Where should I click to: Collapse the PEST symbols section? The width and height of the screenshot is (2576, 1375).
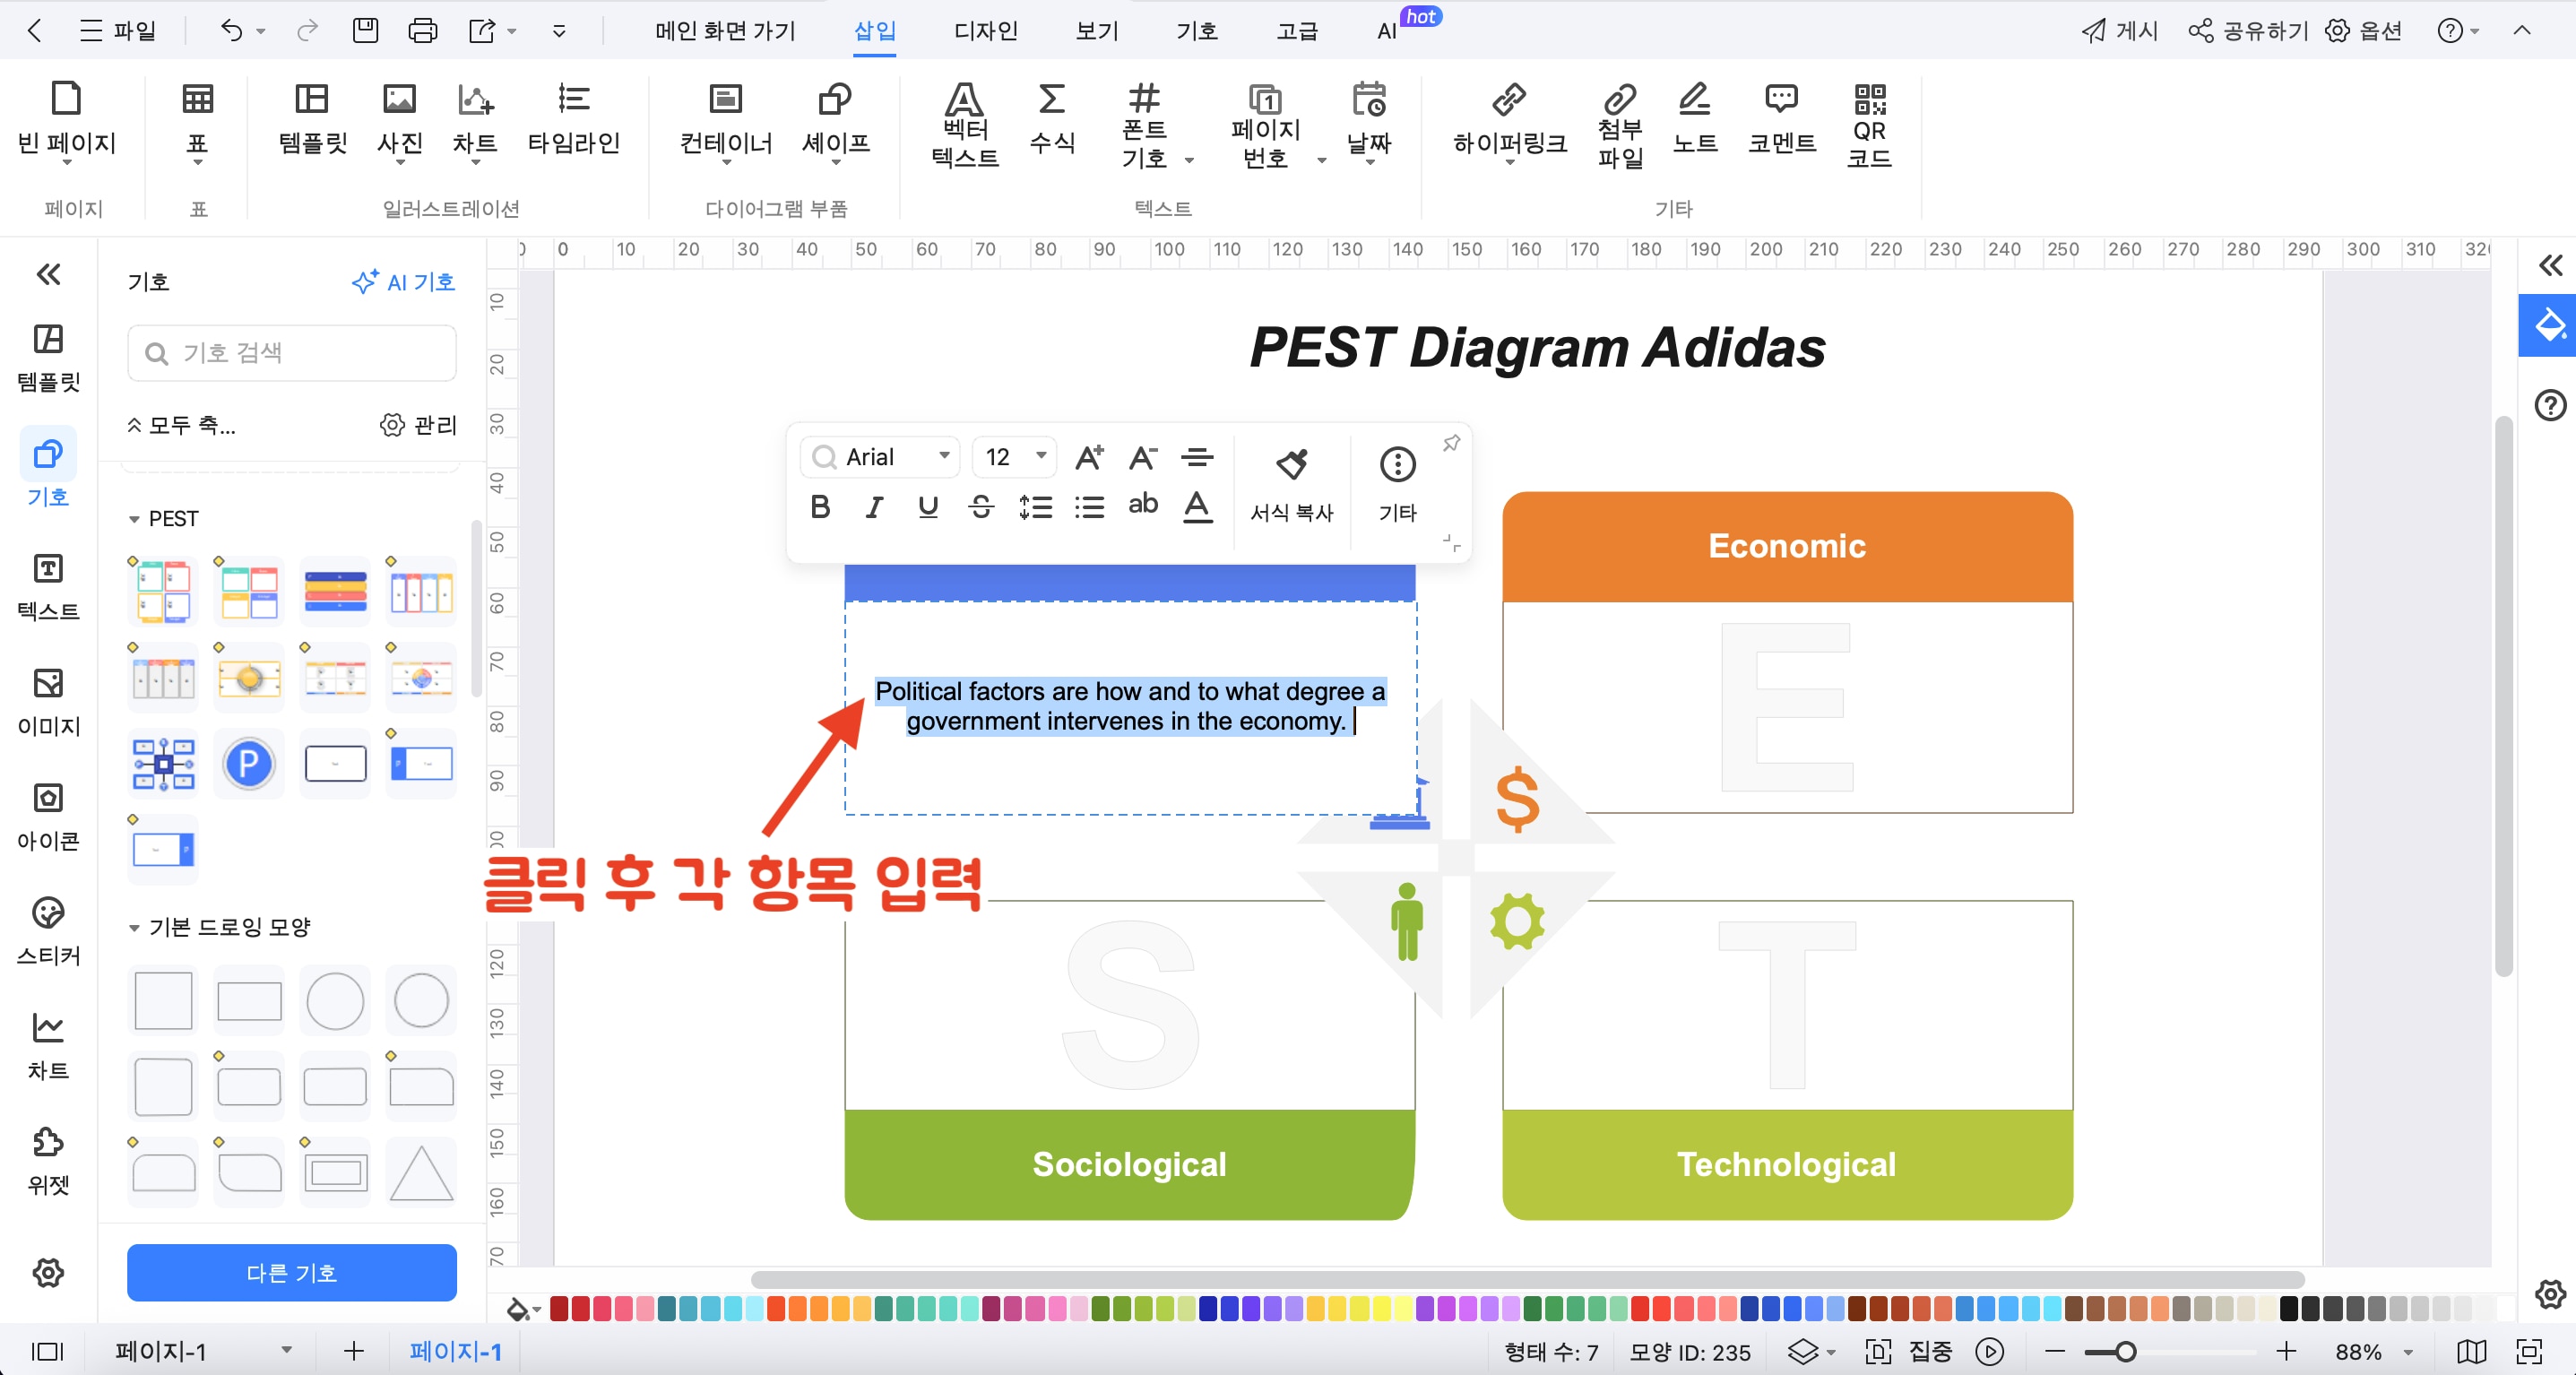point(136,518)
